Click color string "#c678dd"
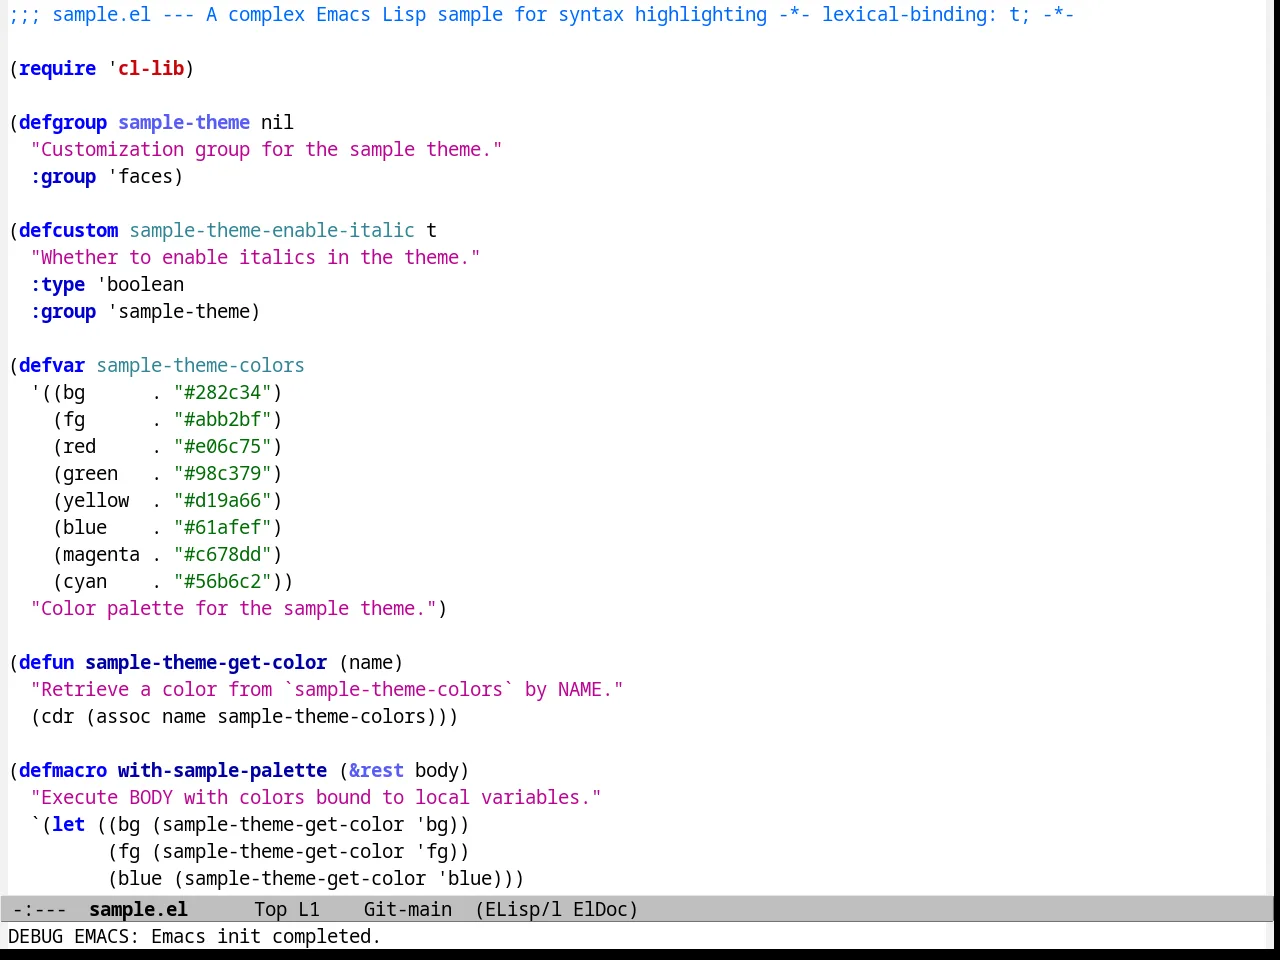Viewport: 1280px width, 960px height. [x=222, y=554]
